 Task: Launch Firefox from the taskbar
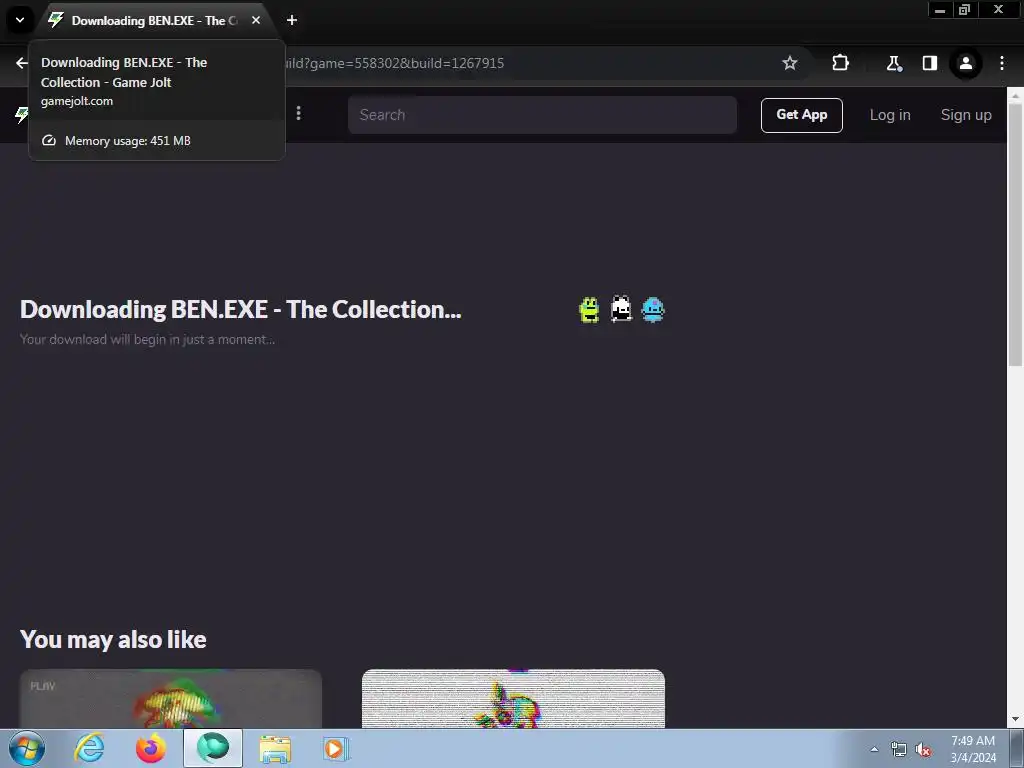coord(150,748)
